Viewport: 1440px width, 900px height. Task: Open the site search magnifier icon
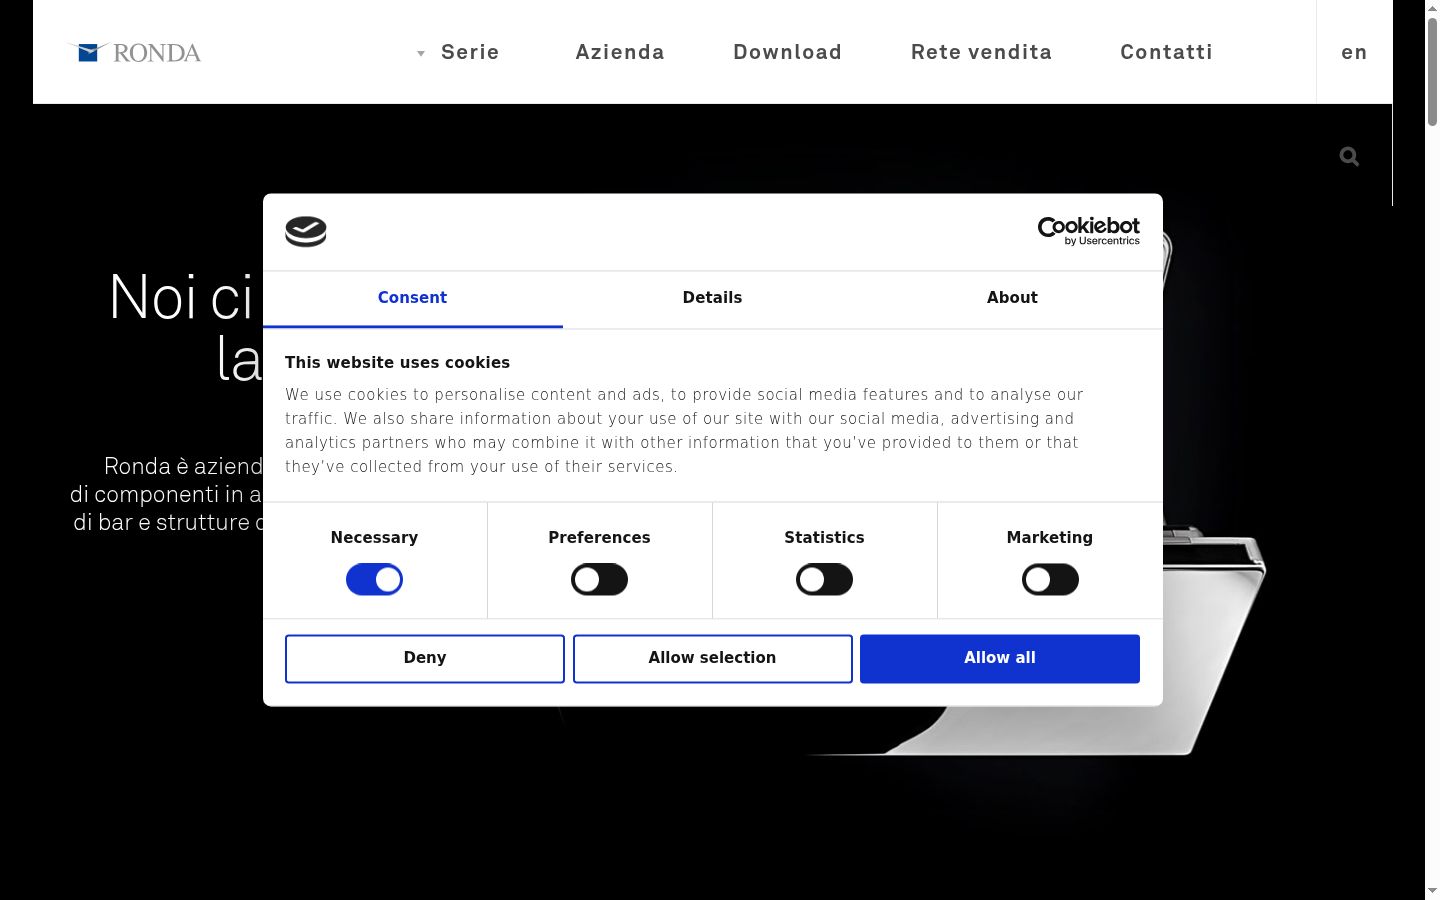pyautogui.click(x=1349, y=156)
